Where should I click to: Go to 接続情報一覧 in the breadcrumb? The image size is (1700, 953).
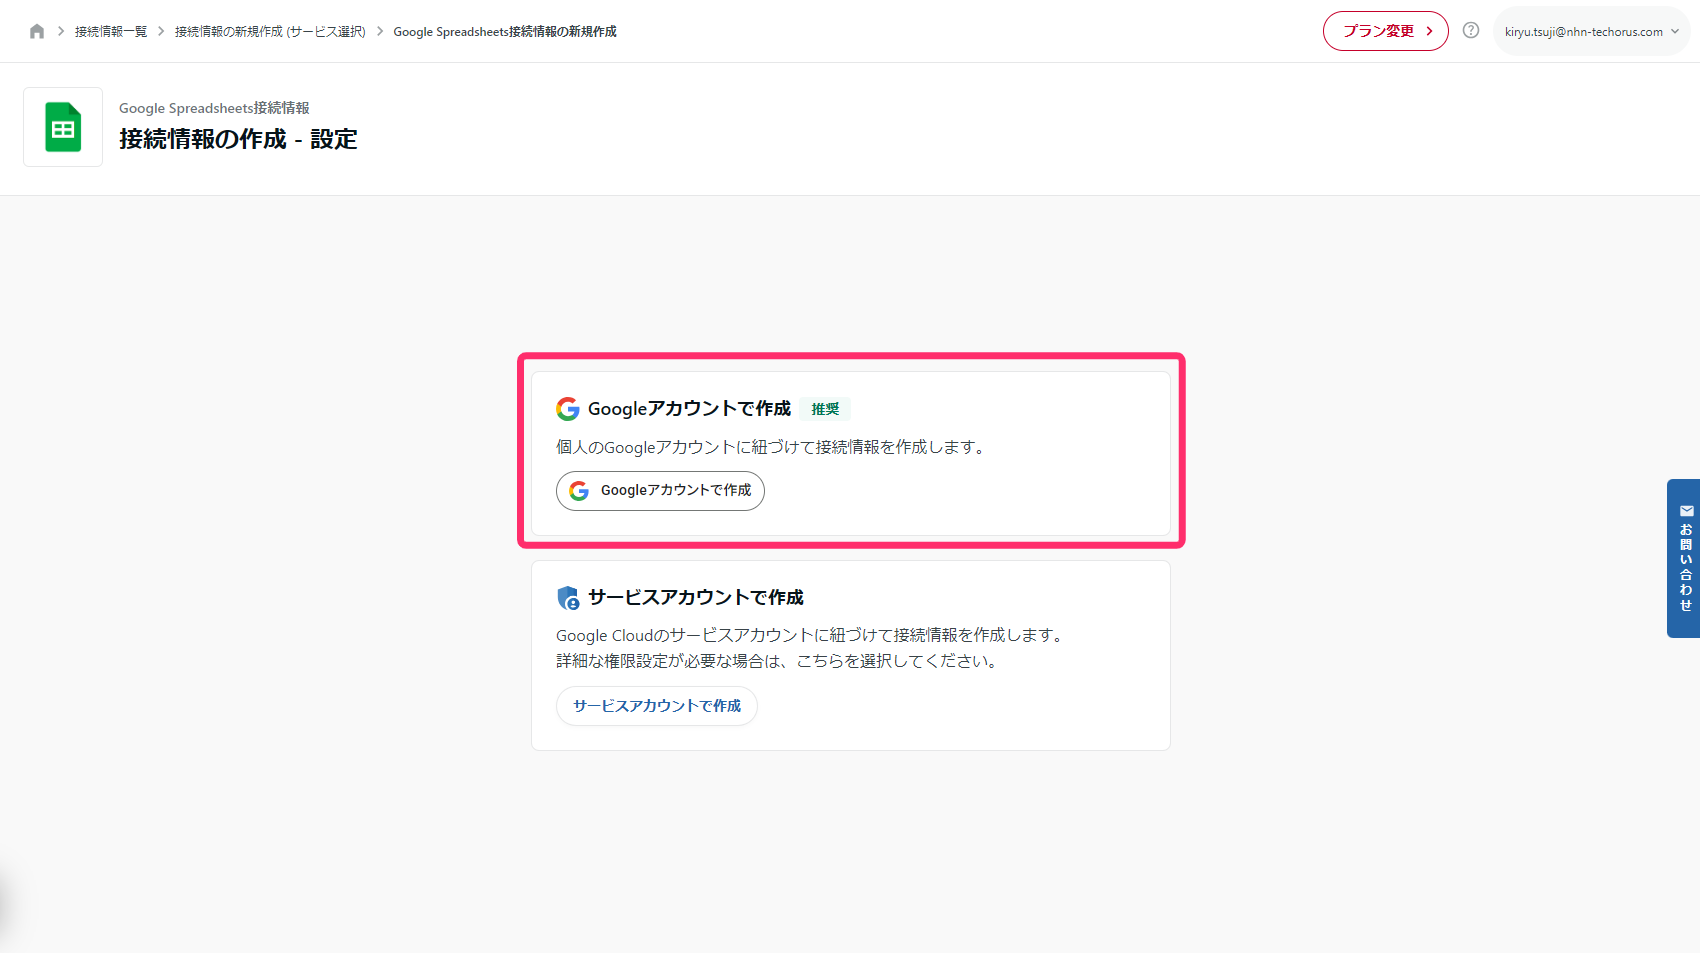(x=111, y=32)
